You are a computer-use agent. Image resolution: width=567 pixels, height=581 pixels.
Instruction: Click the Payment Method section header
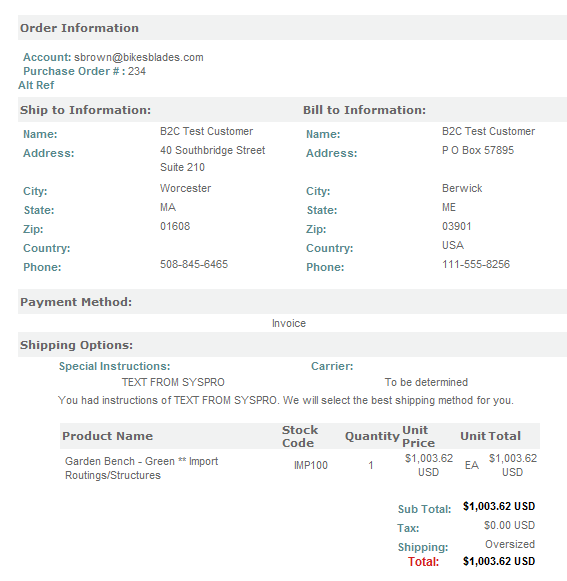click(76, 302)
